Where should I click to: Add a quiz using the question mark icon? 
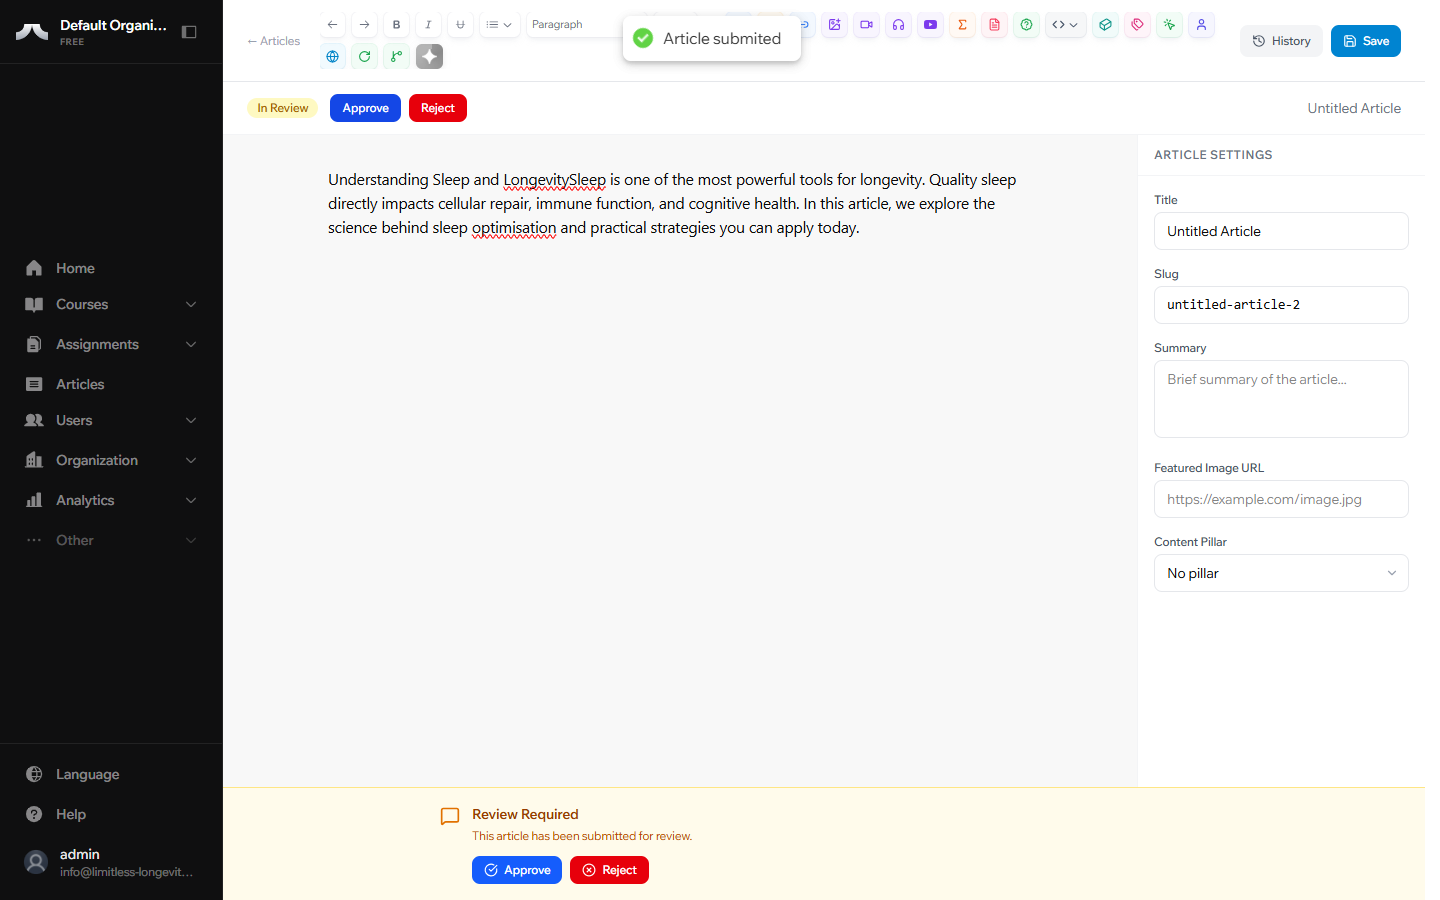(x=1026, y=24)
